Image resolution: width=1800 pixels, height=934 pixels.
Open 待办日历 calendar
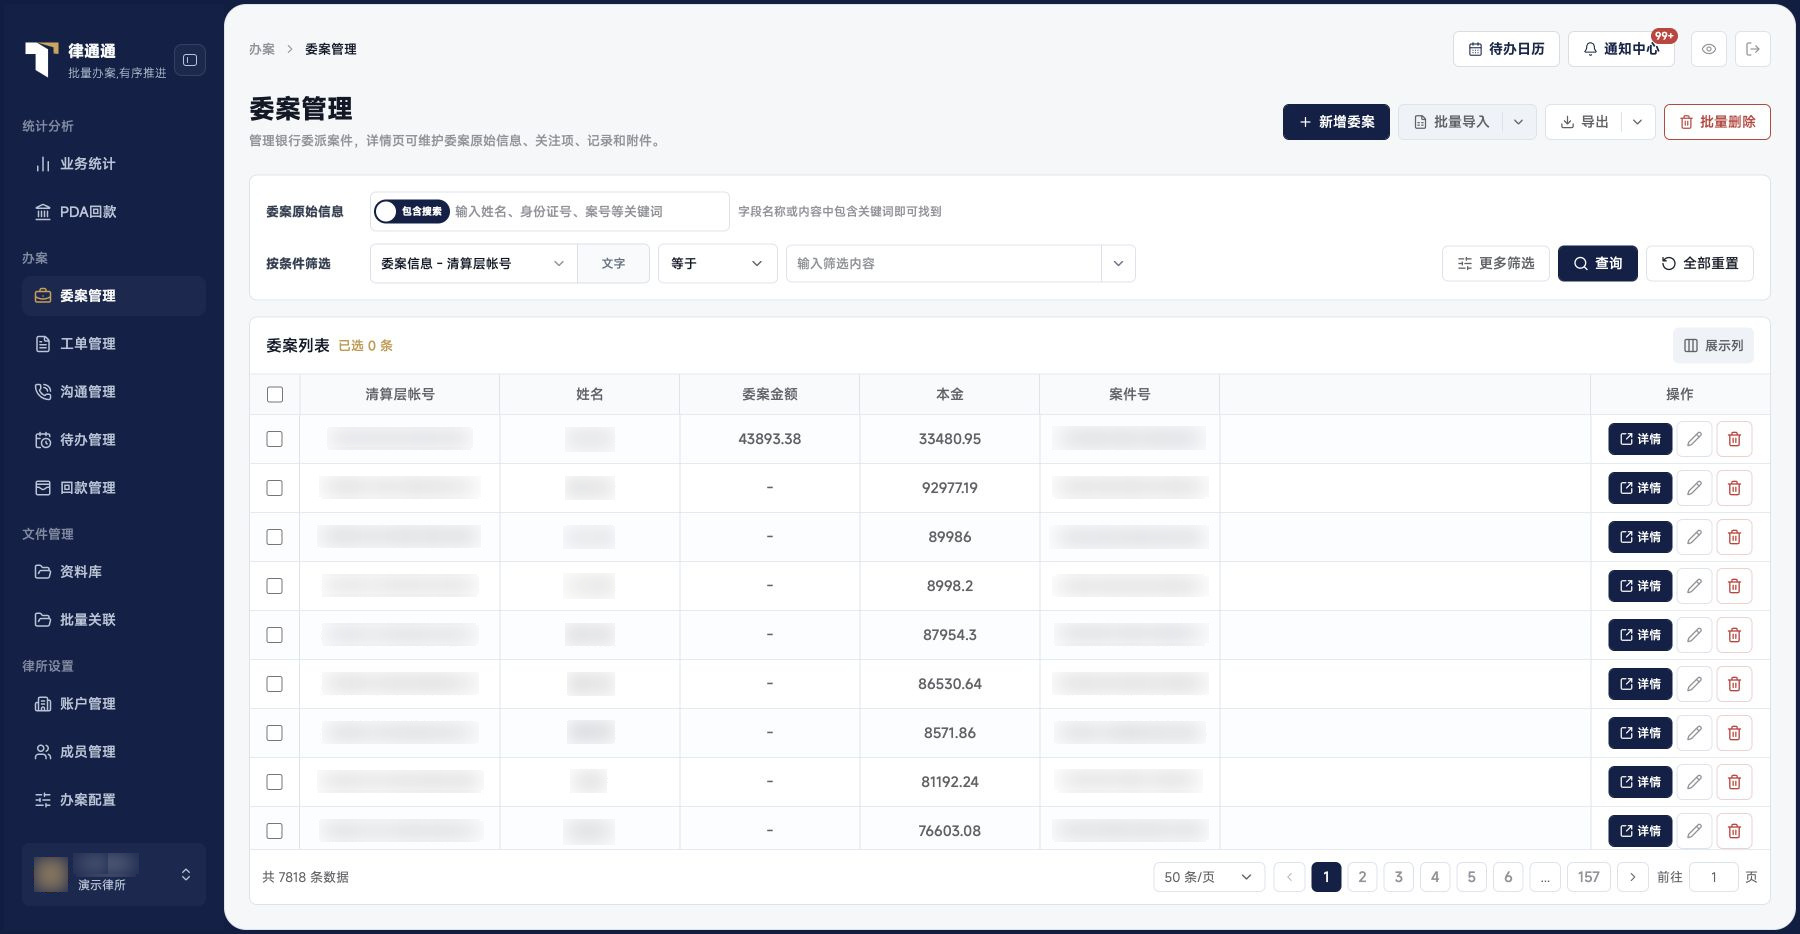[x=1506, y=49]
